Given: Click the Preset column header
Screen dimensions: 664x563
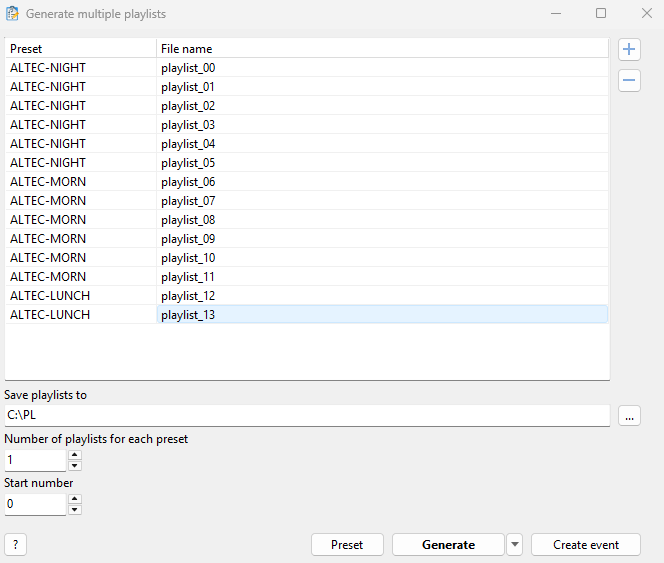Looking at the screenshot, I should 80,48.
